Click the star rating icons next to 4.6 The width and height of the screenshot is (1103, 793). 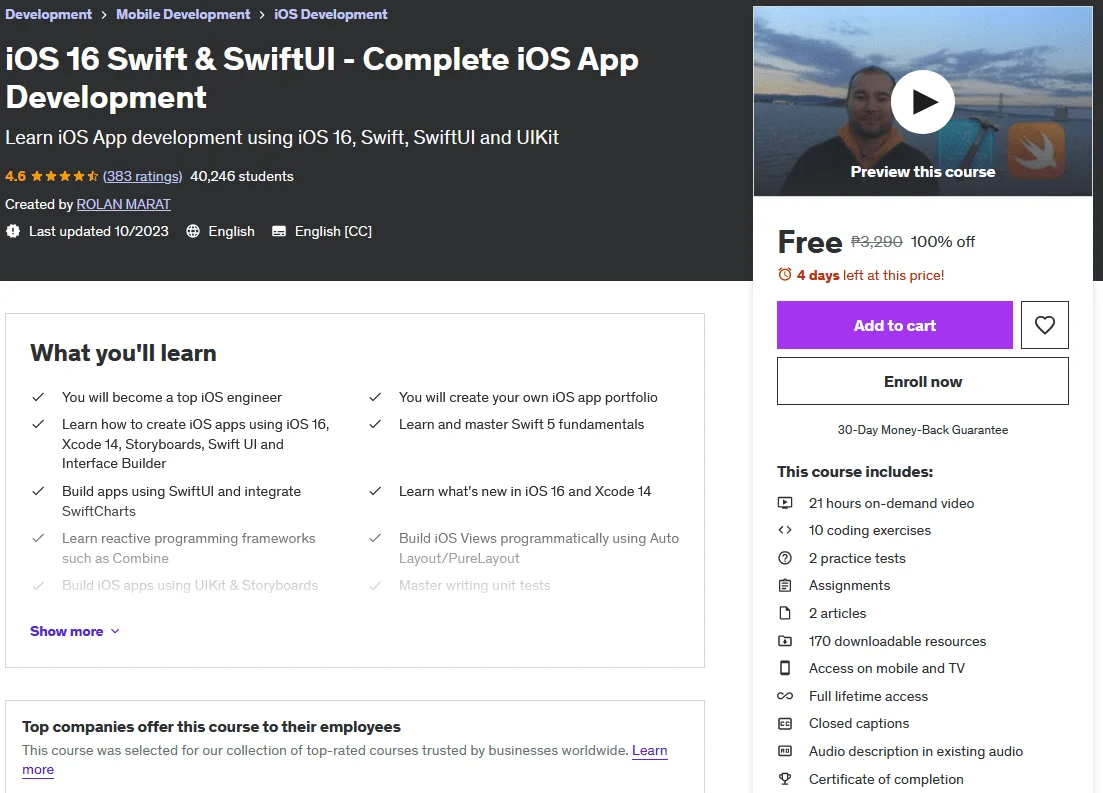(65, 176)
